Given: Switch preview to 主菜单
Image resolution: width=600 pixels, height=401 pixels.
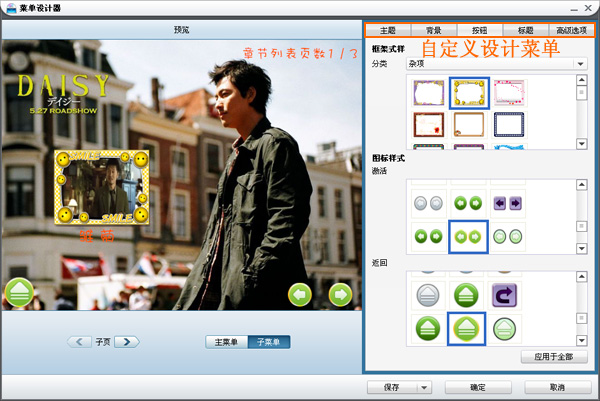Looking at the screenshot, I should (x=227, y=342).
